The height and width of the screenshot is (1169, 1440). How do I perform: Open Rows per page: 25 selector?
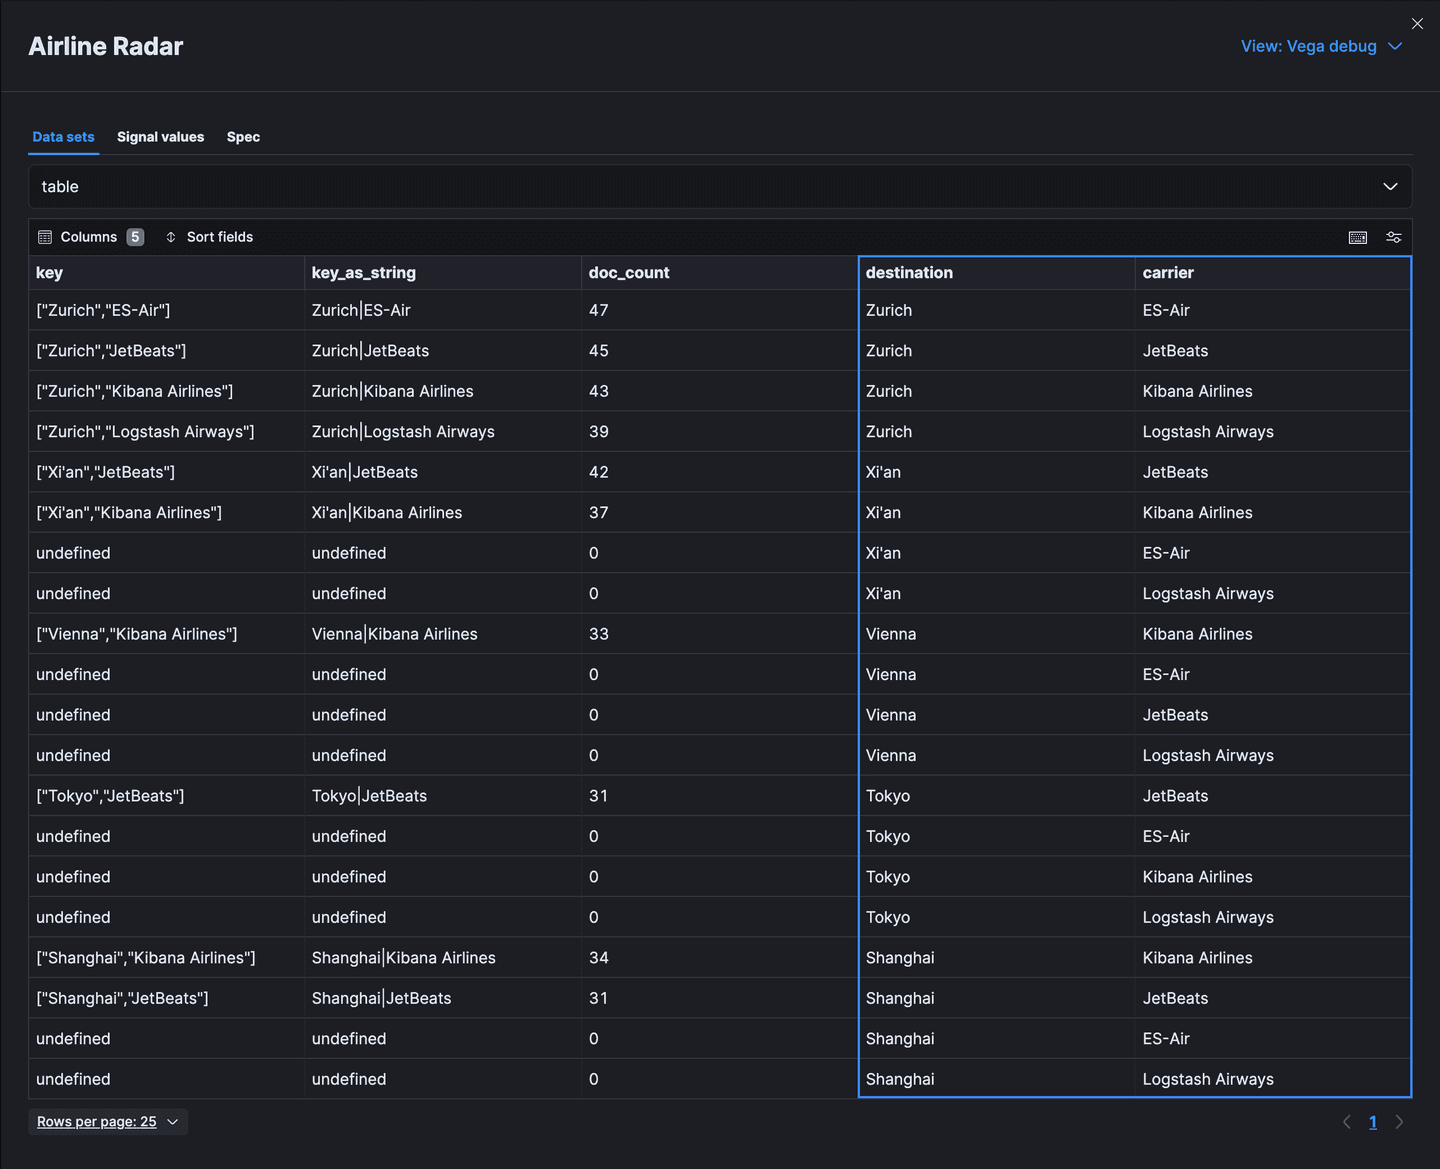pos(108,1122)
